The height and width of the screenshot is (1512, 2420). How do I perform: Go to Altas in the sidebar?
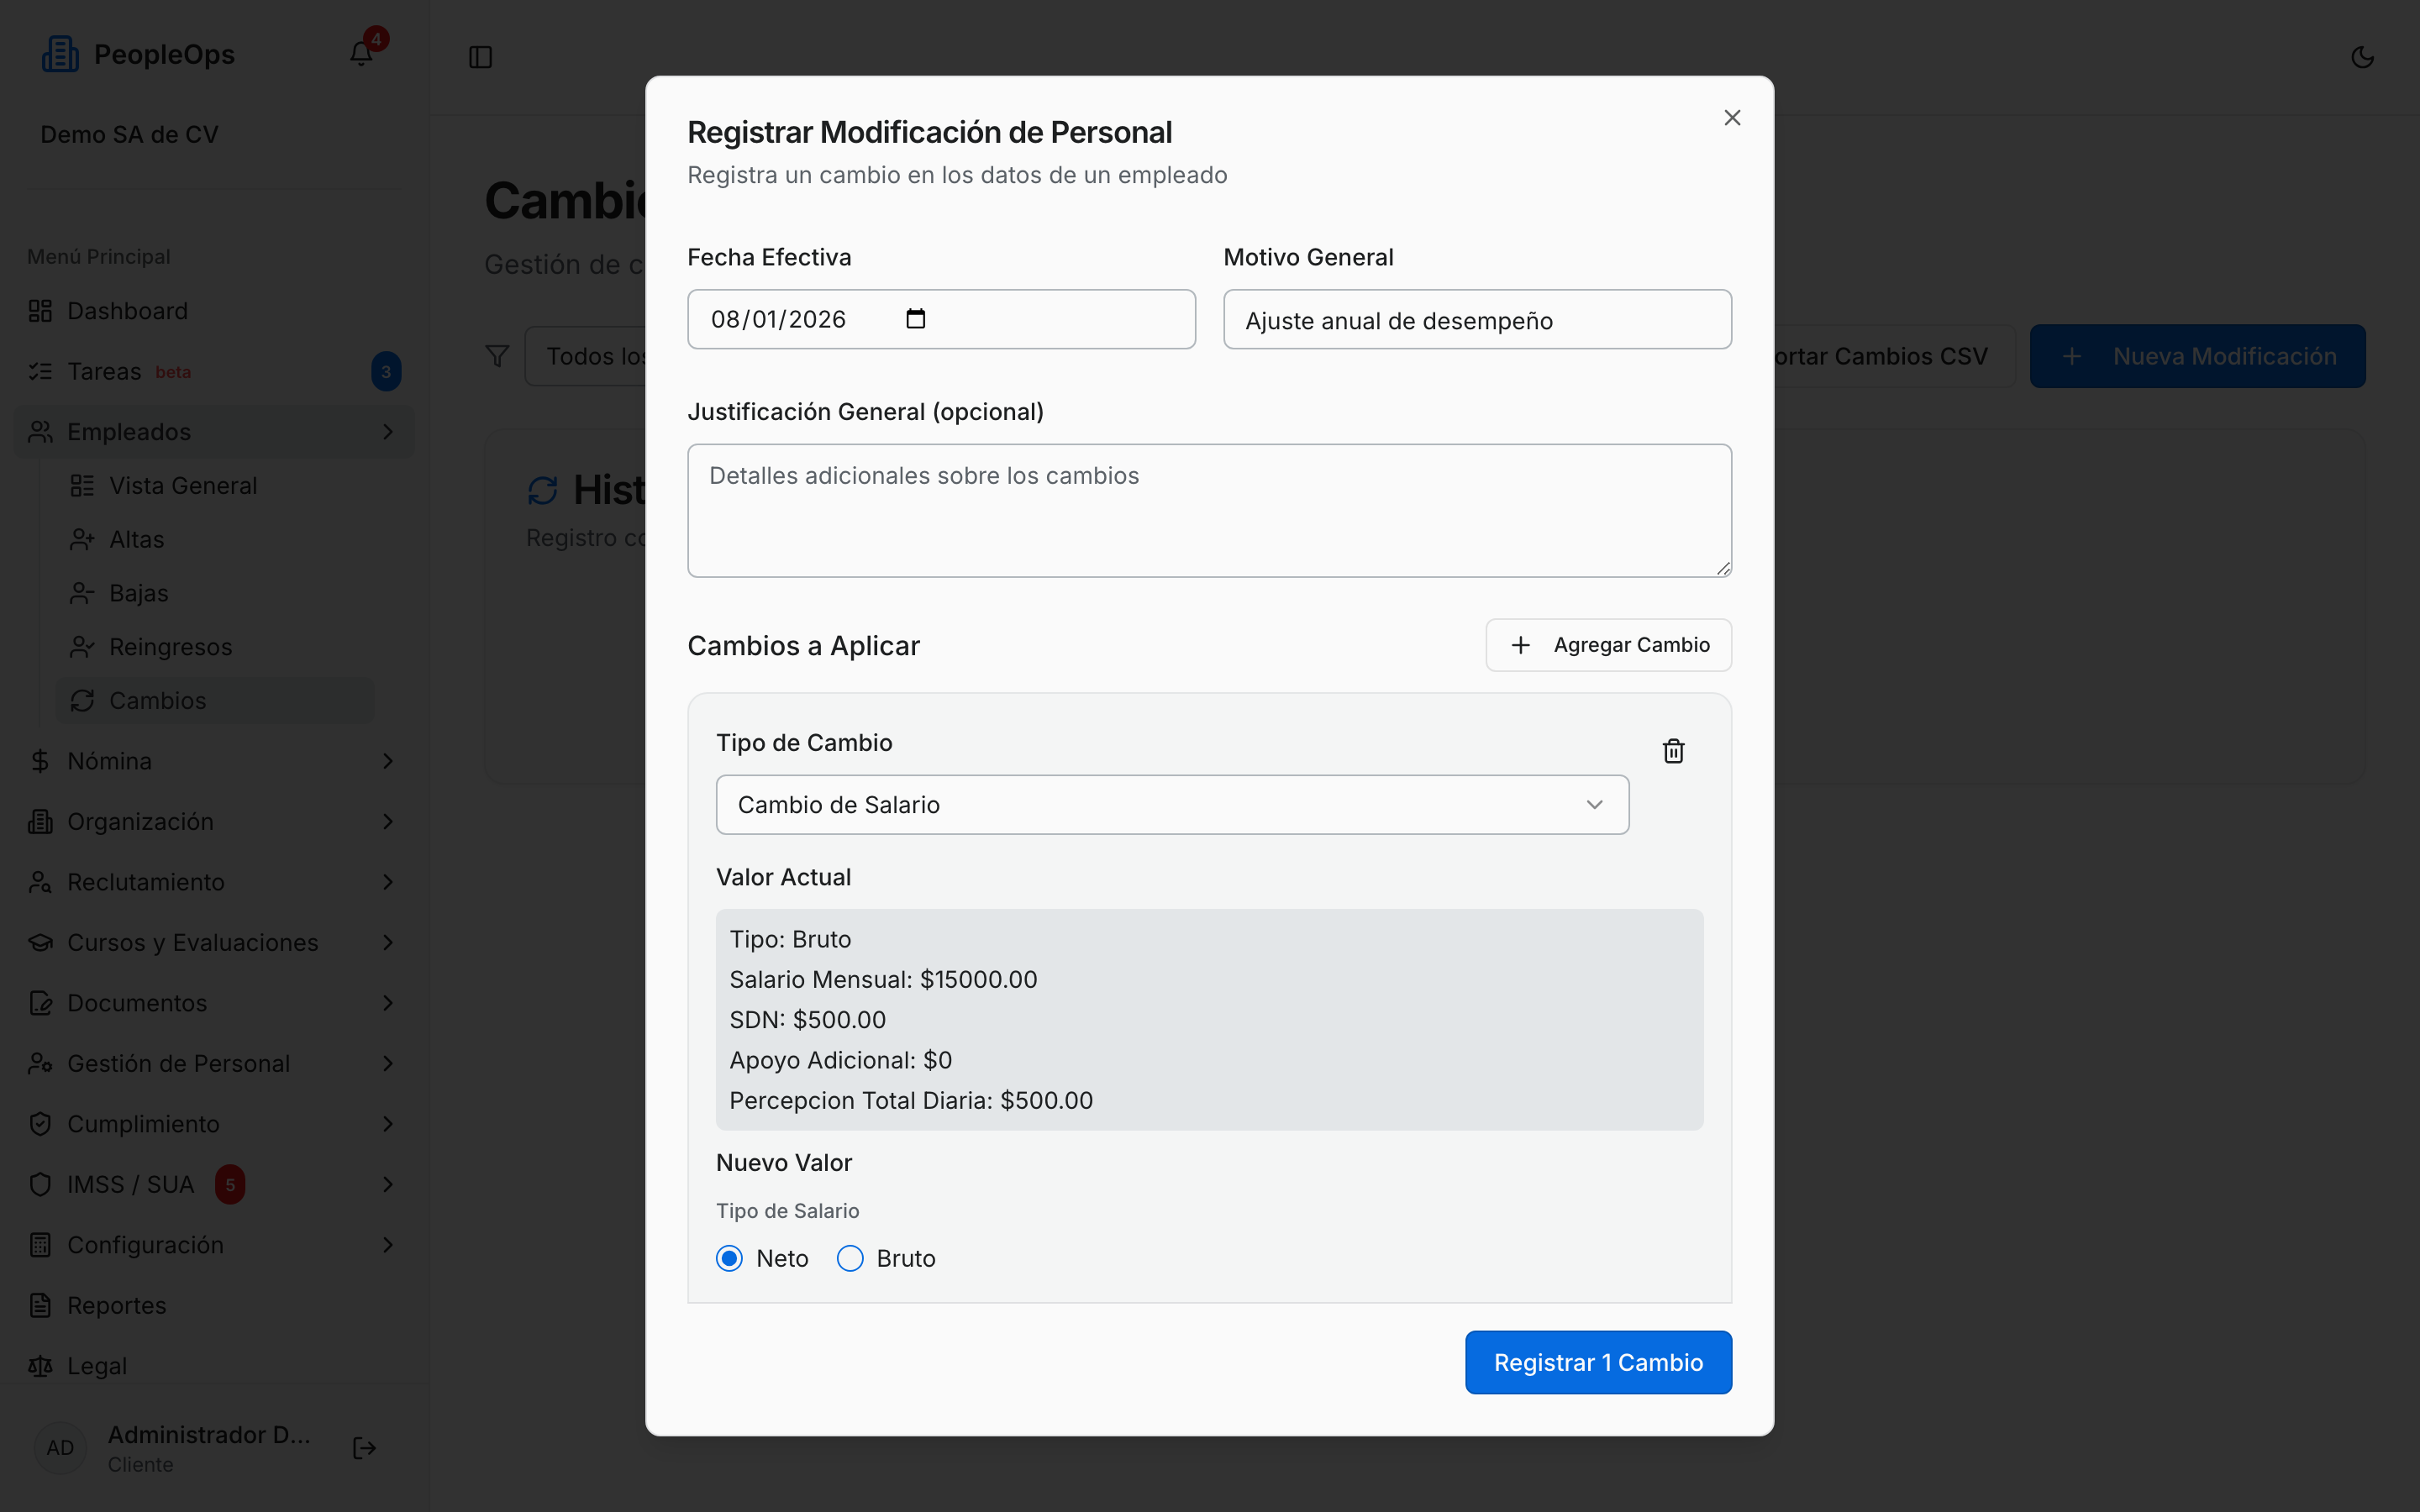215,540
